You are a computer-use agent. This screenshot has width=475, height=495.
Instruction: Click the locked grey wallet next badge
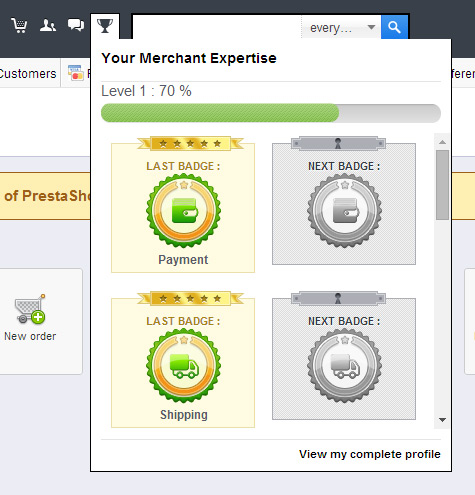tap(344, 210)
